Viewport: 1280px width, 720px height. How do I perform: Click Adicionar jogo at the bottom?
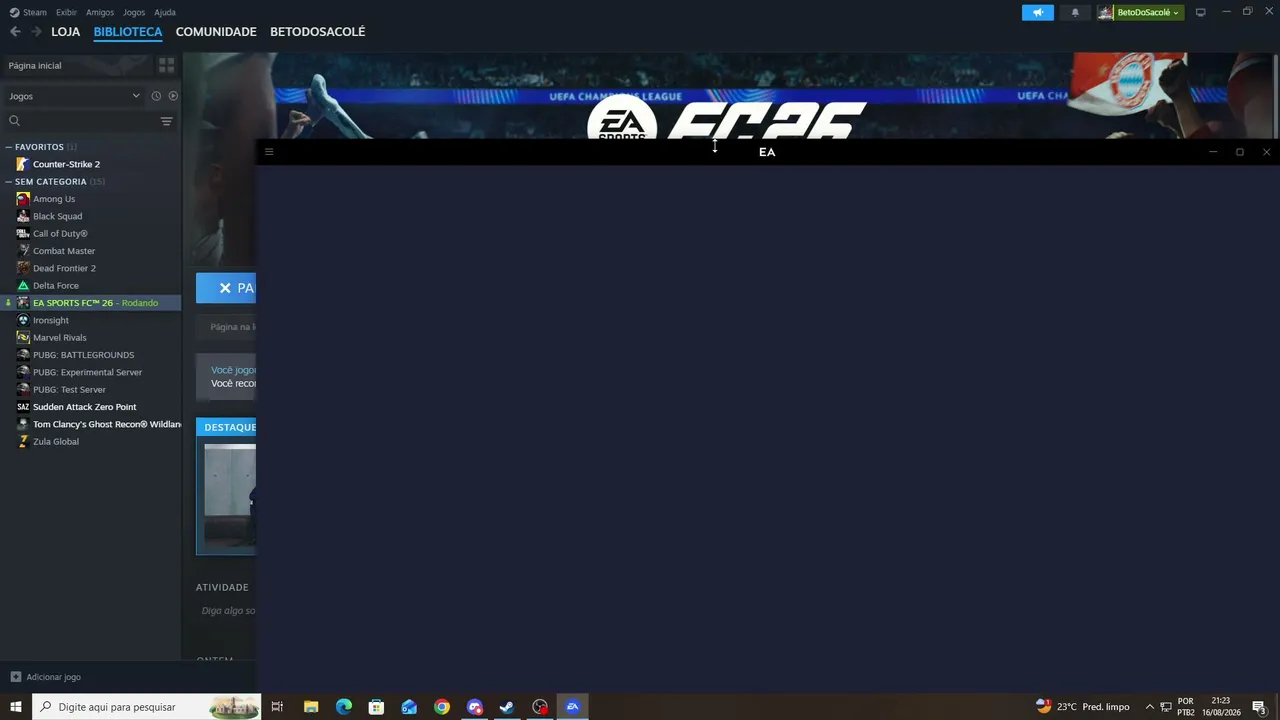point(54,677)
